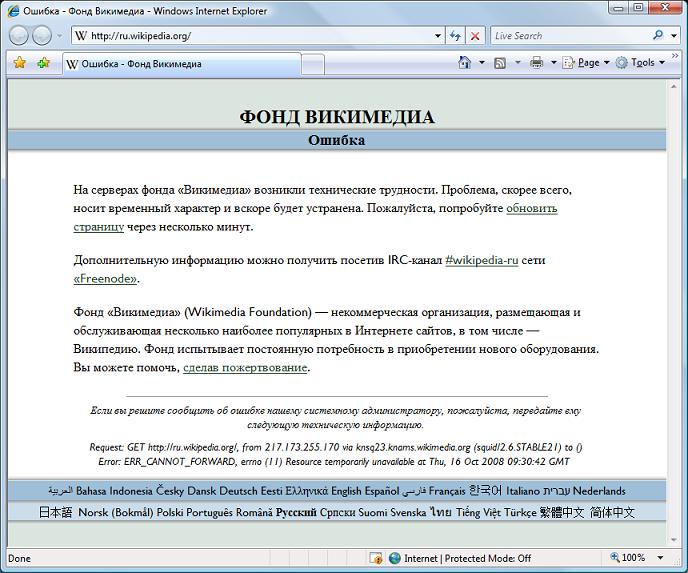Click the Add to Favorites icon
688x573 pixels.
click(x=43, y=63)
